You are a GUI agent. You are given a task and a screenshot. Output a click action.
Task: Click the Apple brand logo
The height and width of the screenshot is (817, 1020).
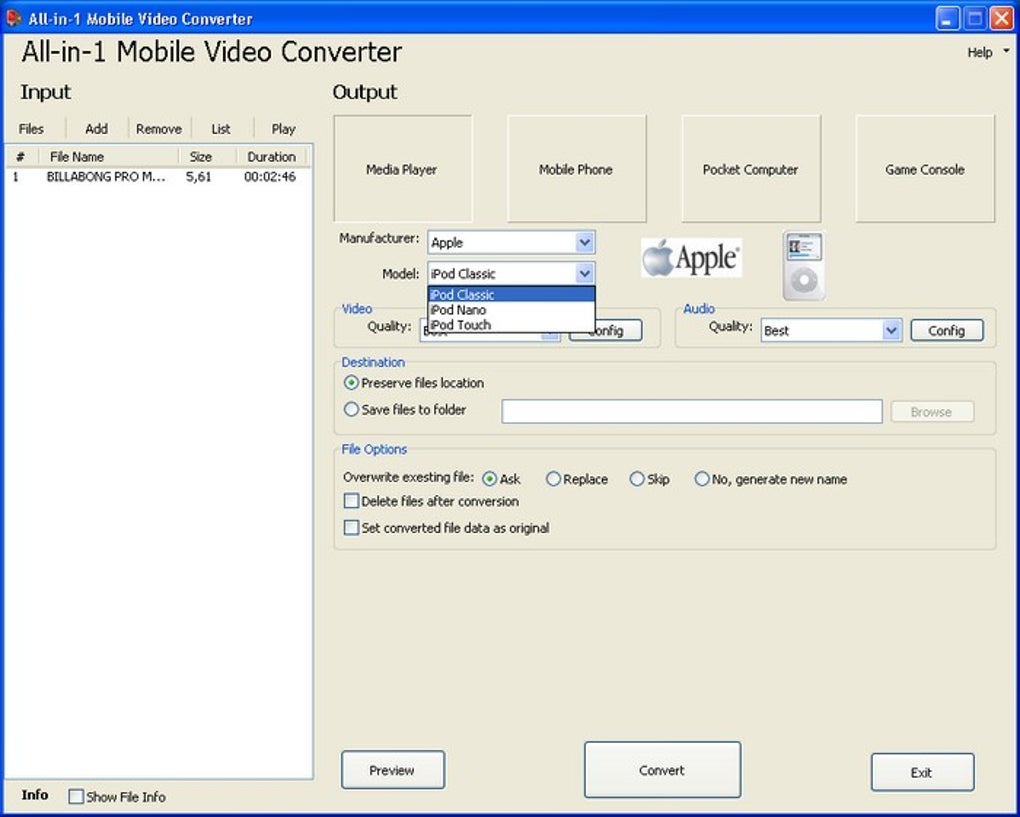click(x=691, y=257)
